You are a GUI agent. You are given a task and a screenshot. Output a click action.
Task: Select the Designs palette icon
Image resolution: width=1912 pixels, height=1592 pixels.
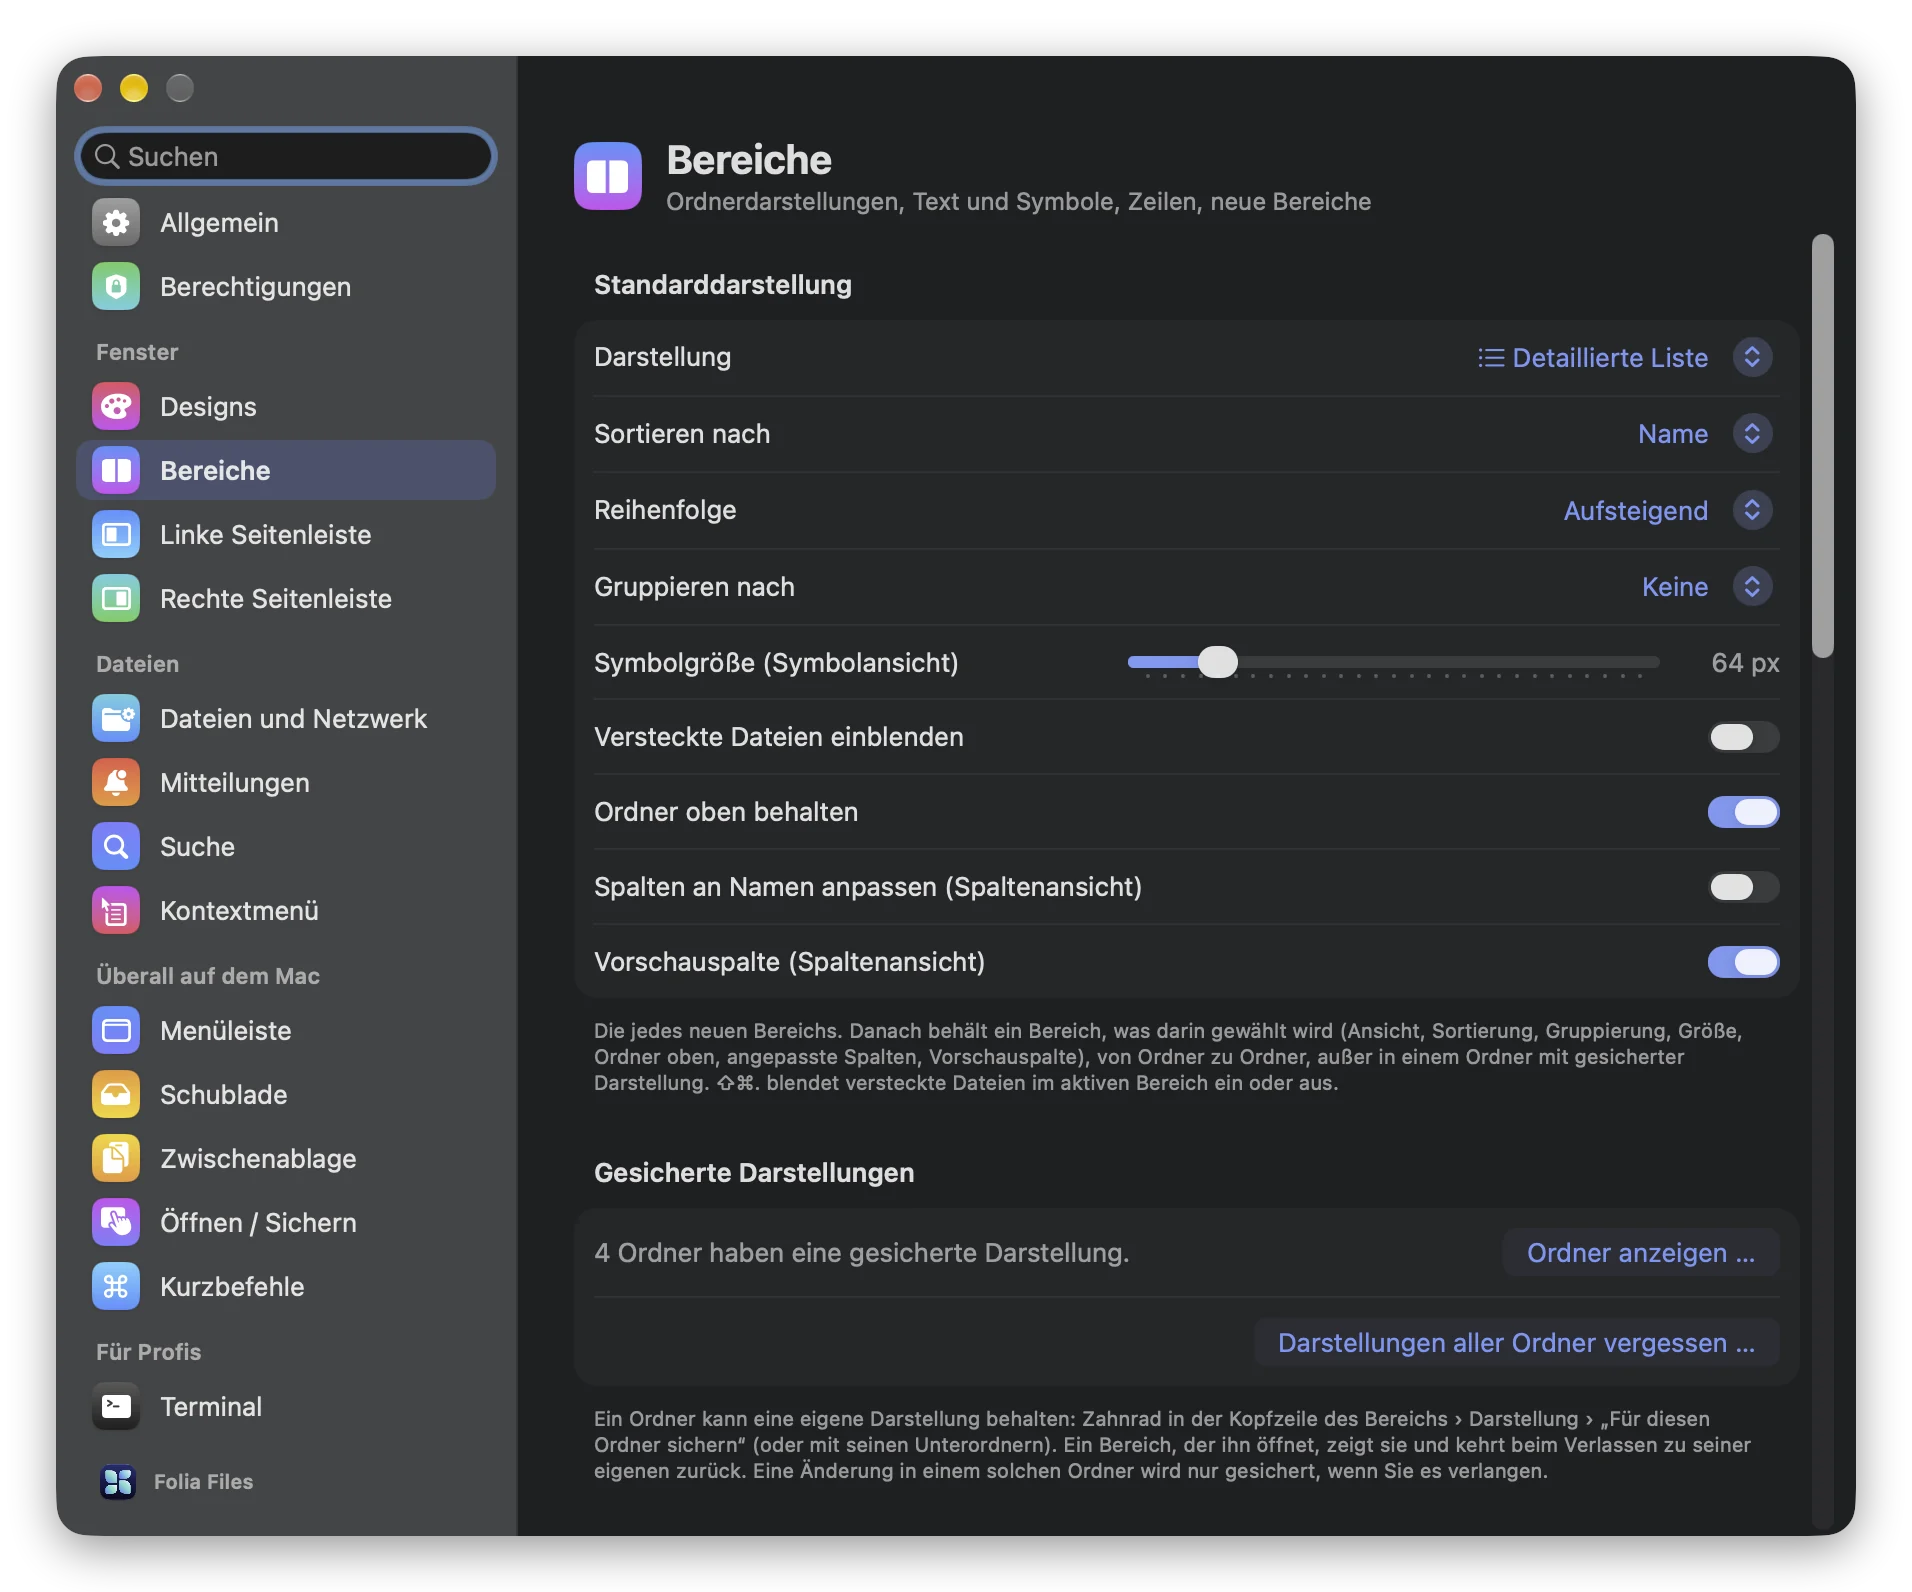[x=116, y=407]
